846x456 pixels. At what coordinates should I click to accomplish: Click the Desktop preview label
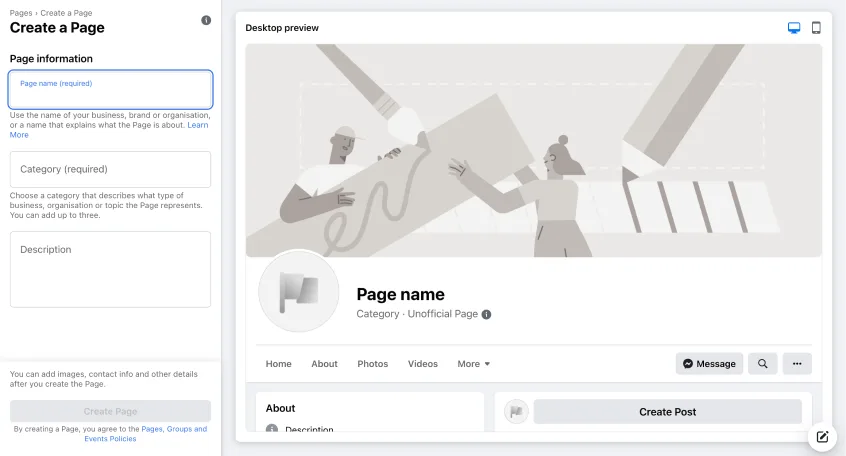coord(282,28)
